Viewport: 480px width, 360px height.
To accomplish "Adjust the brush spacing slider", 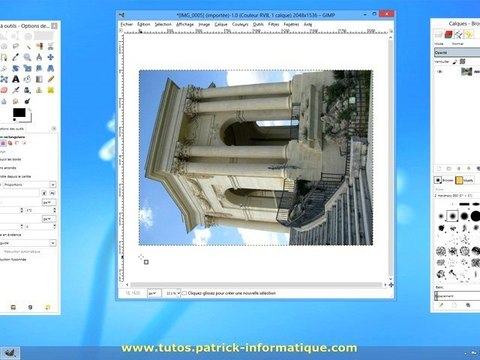I will pos(457,296).
